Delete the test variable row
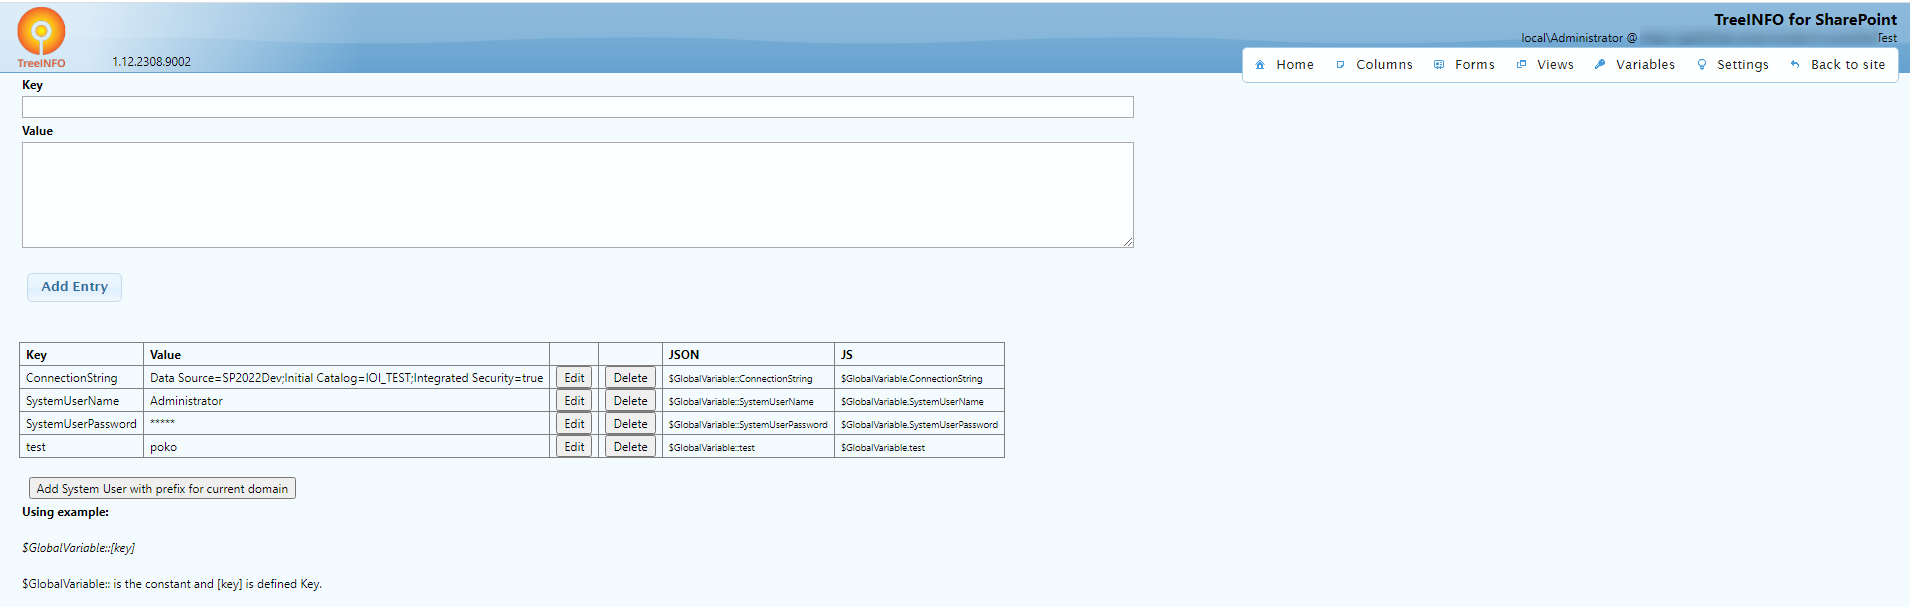The width and height of the screenshot is (1910, 607). (x=630, y=447)
